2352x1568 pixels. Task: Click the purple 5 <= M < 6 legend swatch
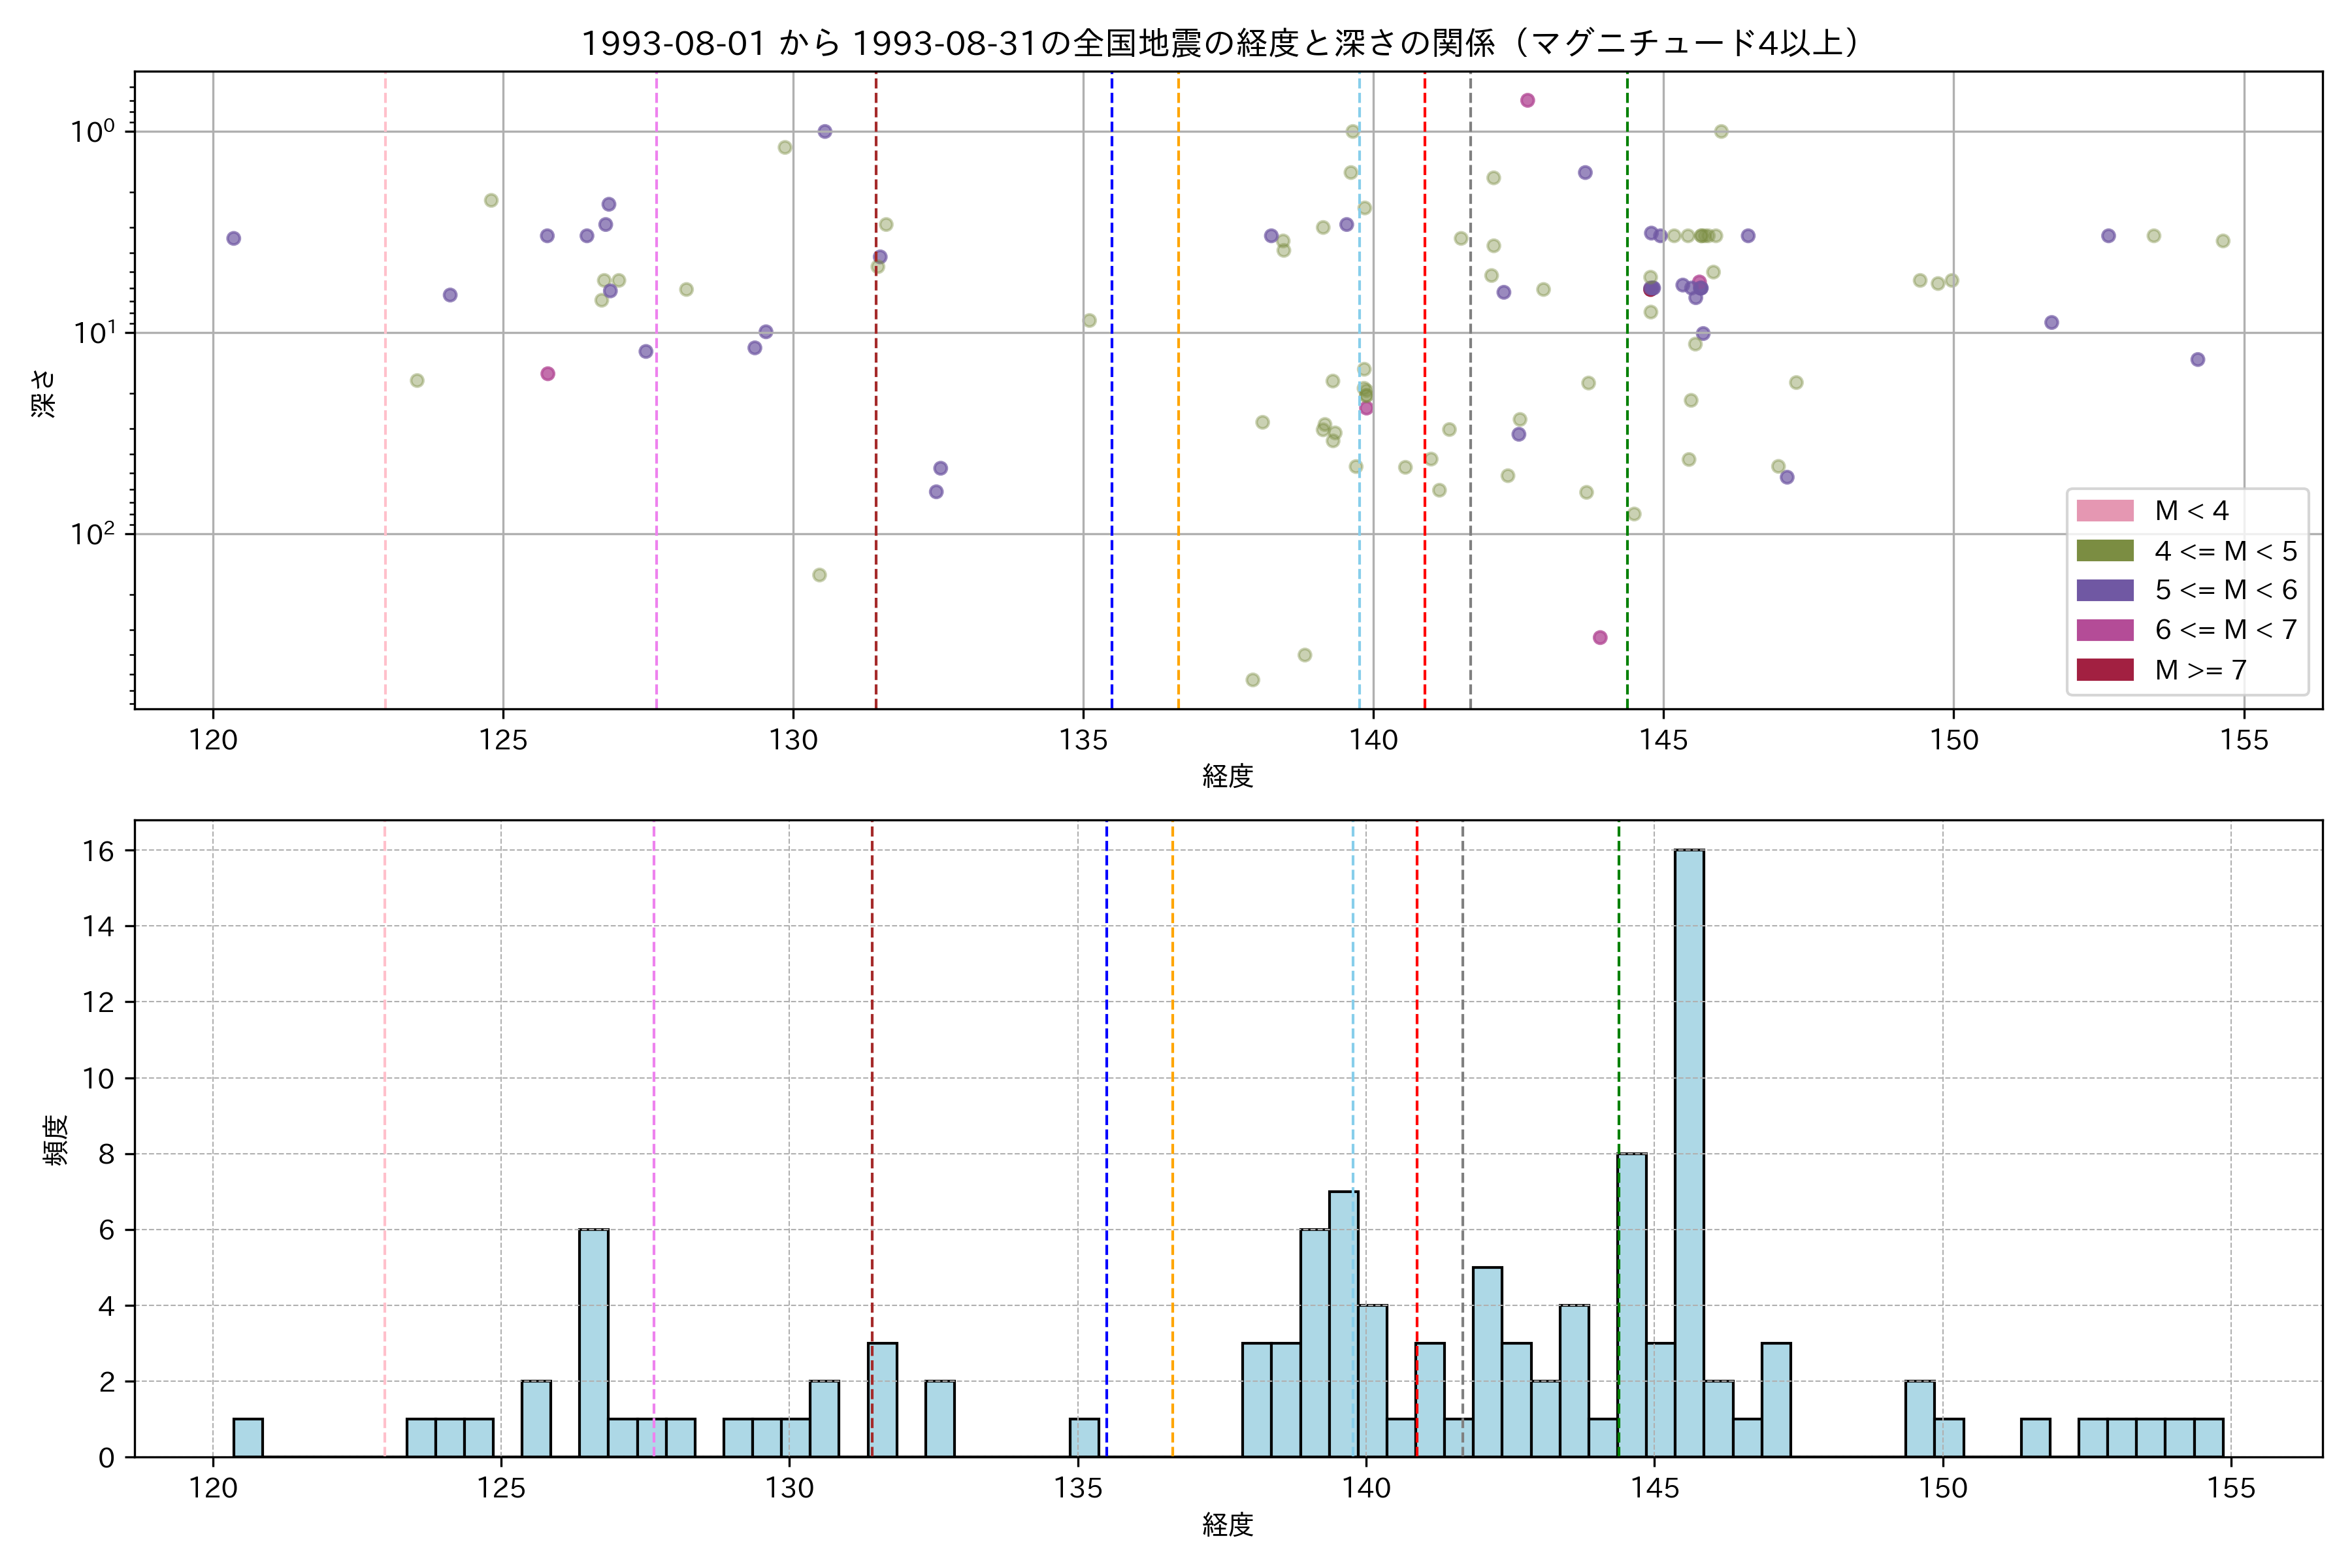(x=2105, y=590)
